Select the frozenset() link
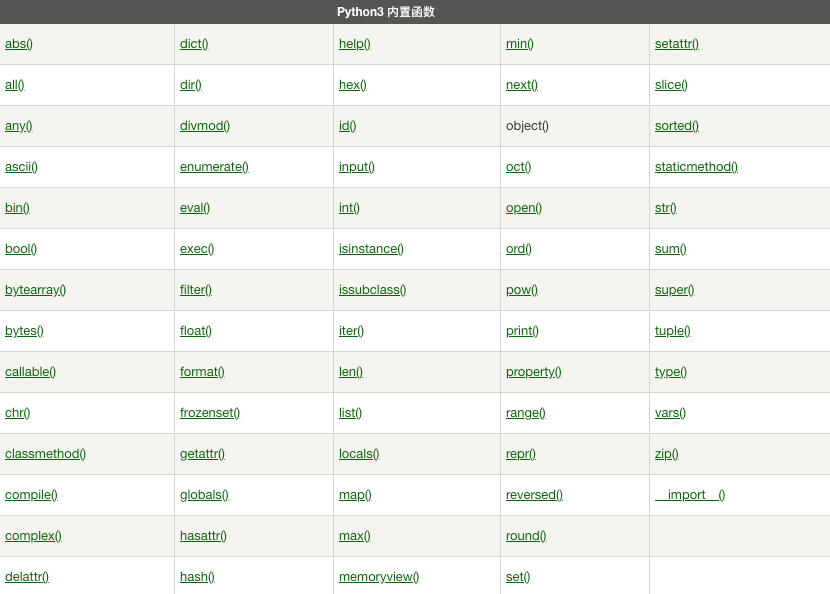This screenshot has width=830, height=594. point(210,413)
